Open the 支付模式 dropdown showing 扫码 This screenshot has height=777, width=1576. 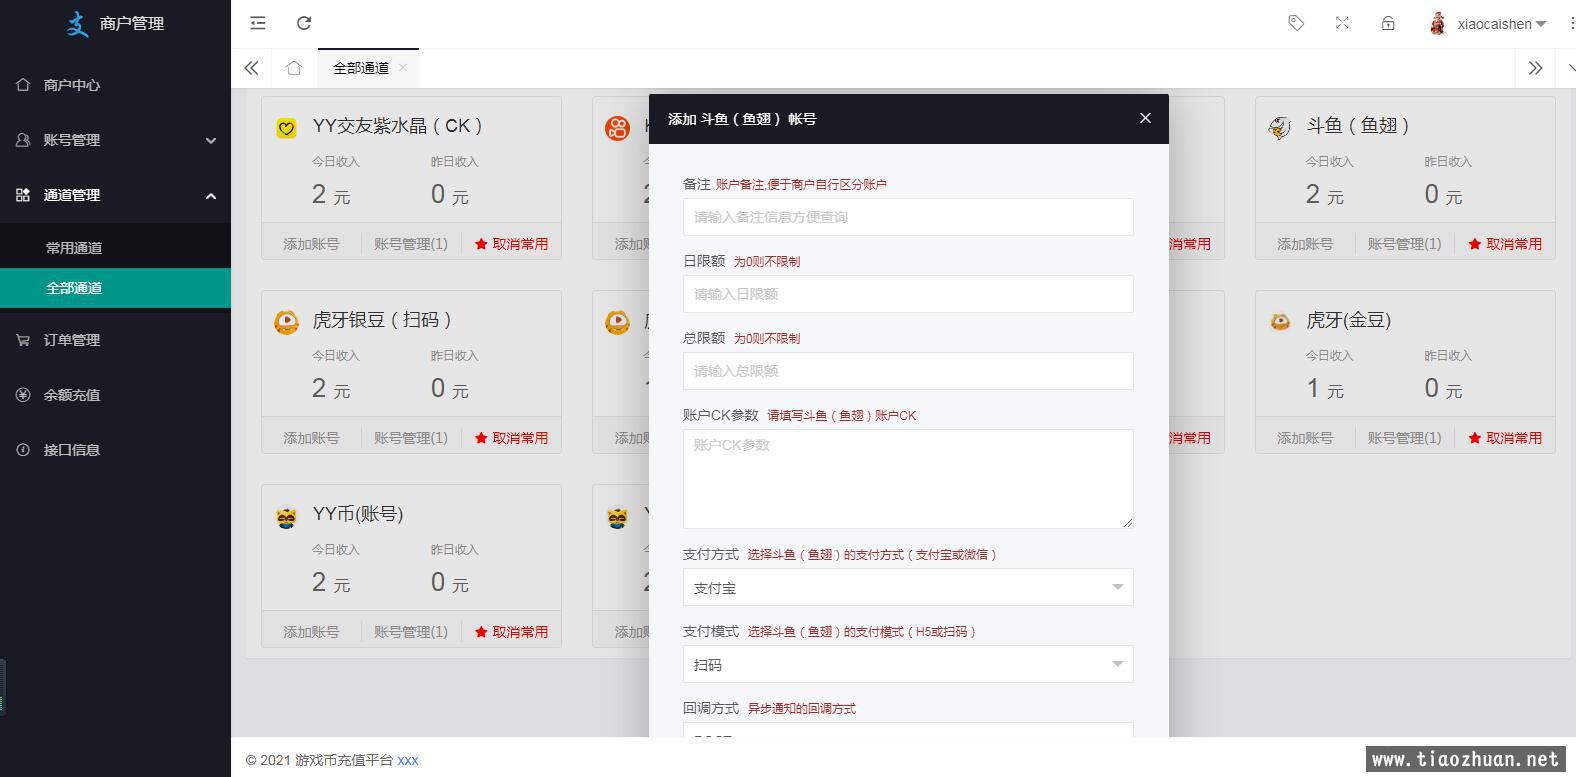point(907,665)
